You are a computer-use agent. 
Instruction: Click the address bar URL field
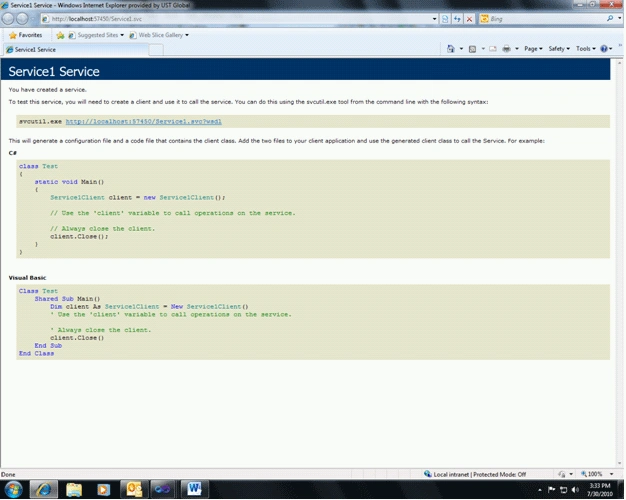coord(236,19)
